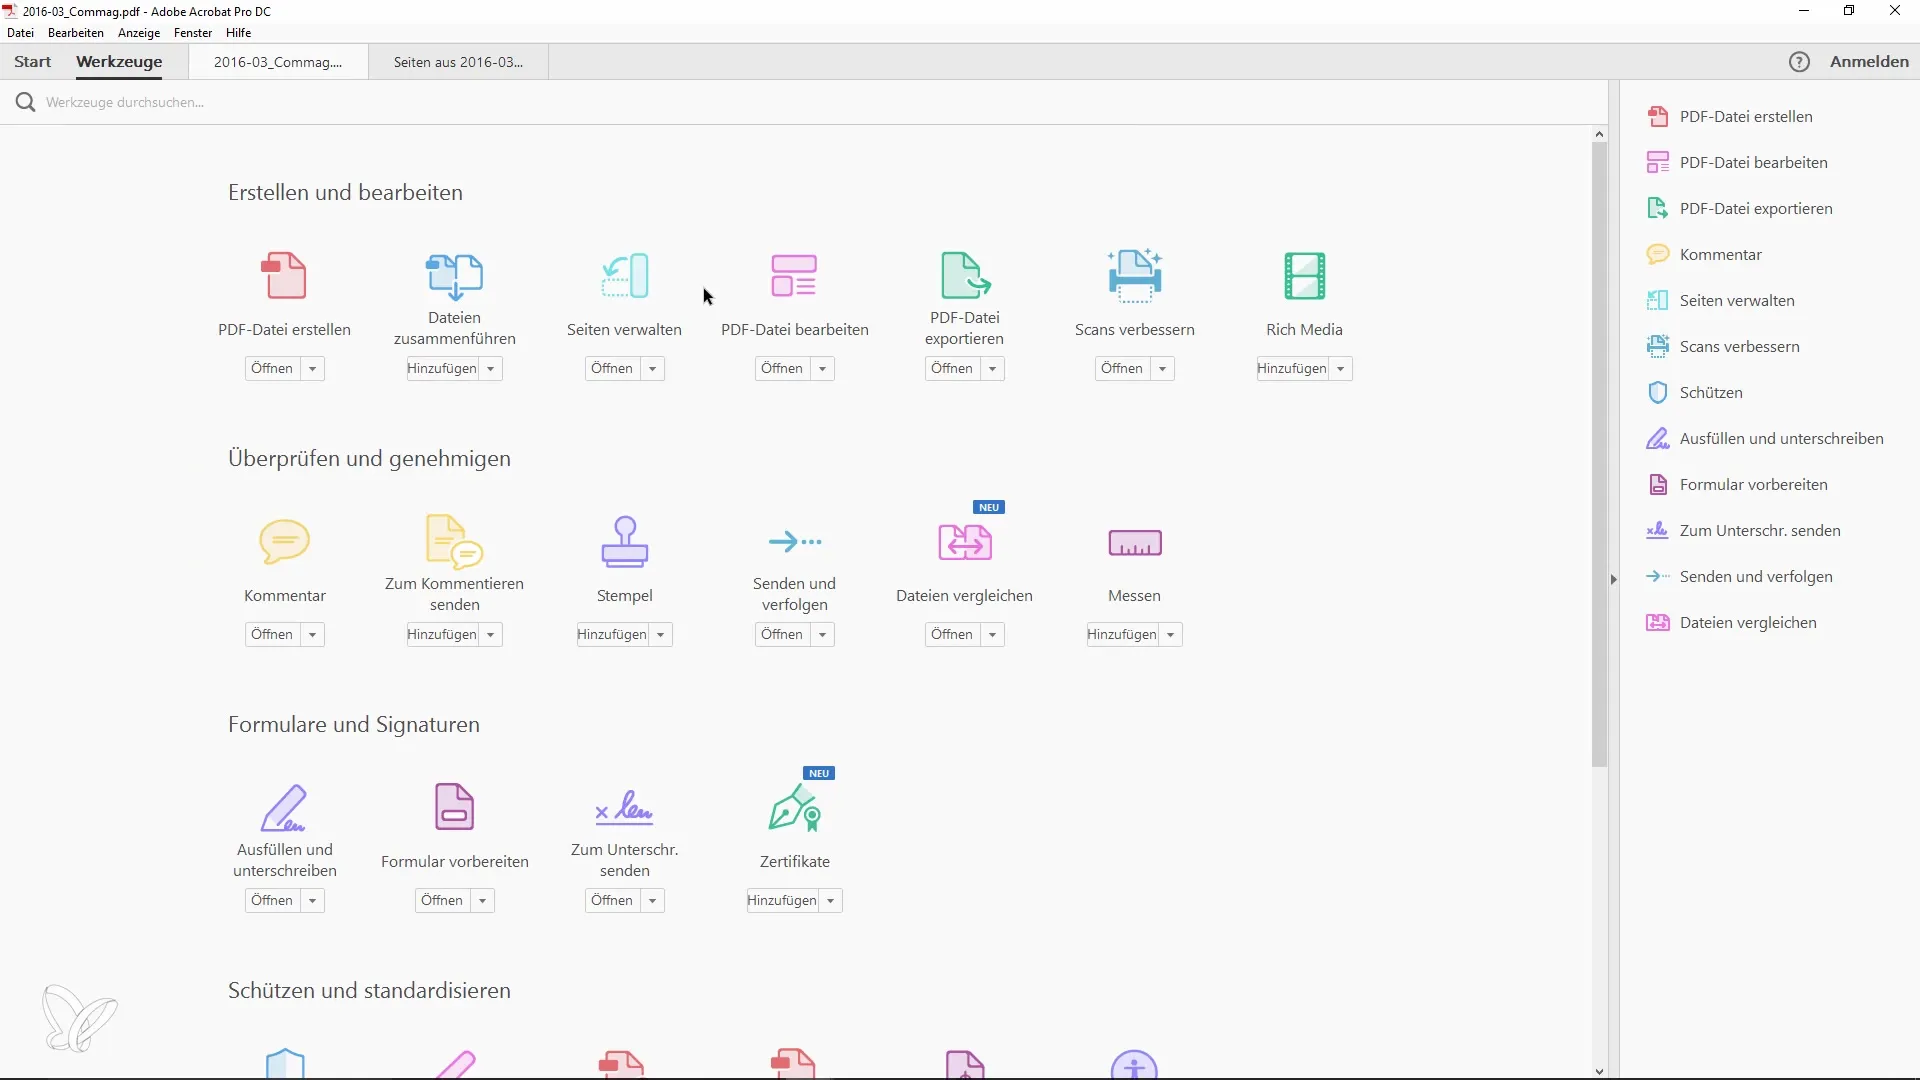Expand dropdown arrow under Dateien vergleichen
The width and height of the screenshot is (1920, 1080).
(x=992, y=635)
